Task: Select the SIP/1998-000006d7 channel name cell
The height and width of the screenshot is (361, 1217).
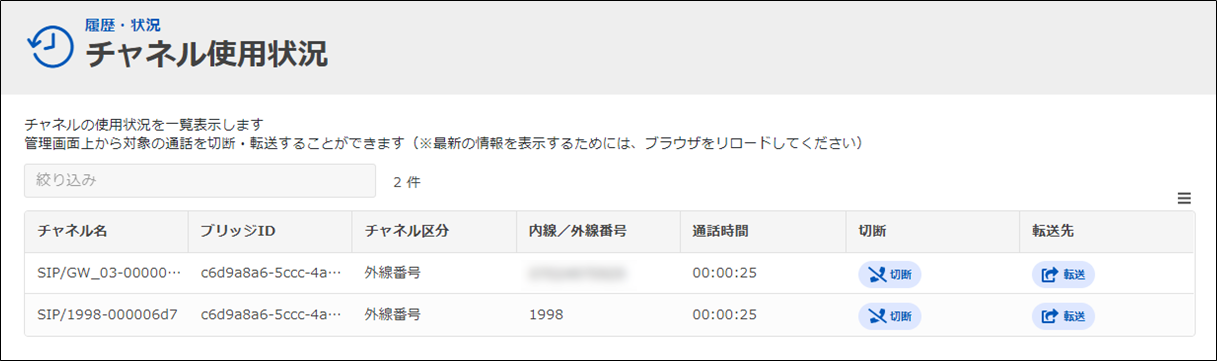Action: 107,315
